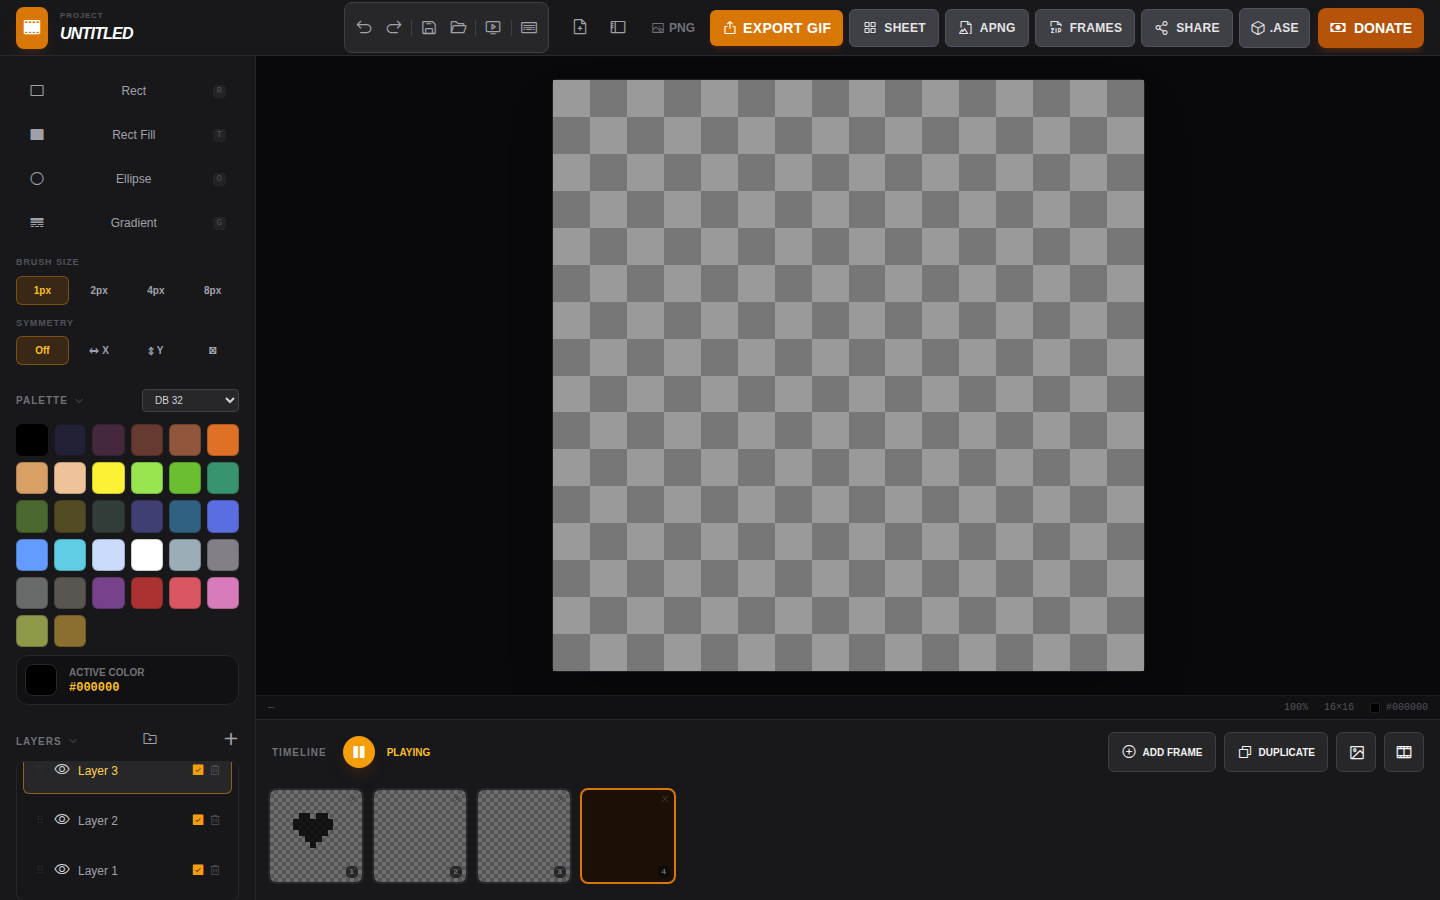Collapse the Layers section chevron
Screen dimensions: 1440x900
click(x=73, y=741)
